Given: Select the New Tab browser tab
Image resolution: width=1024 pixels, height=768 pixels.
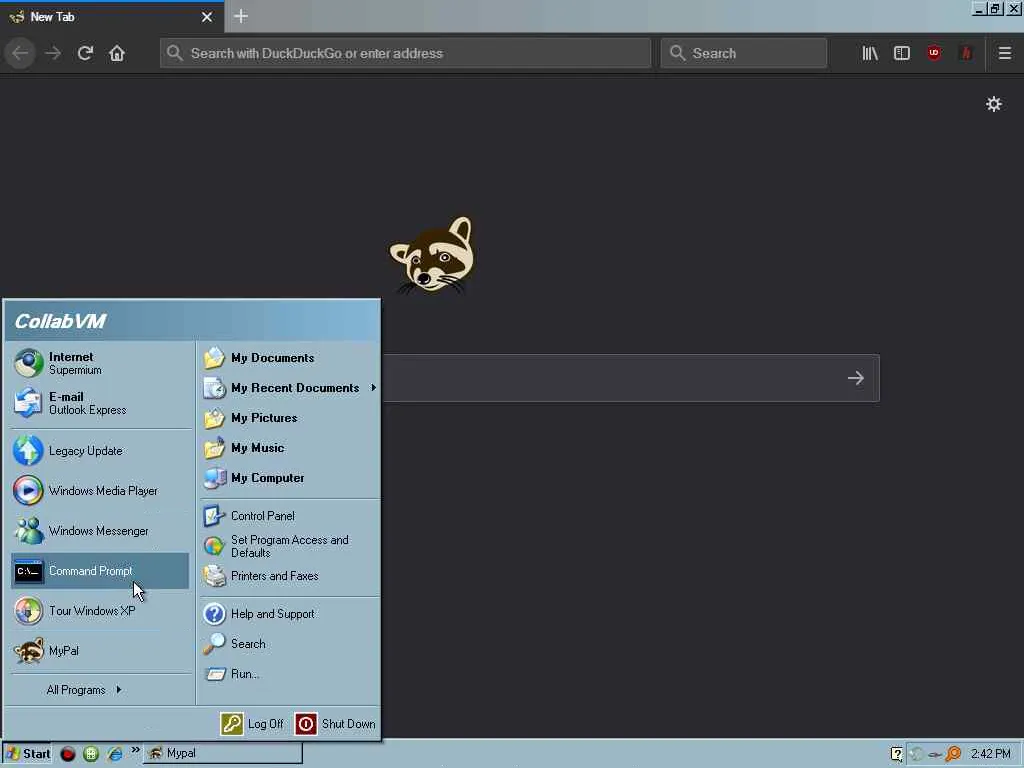Looking at the screenshot, I should pyautogui.click(x=112, y=17).
